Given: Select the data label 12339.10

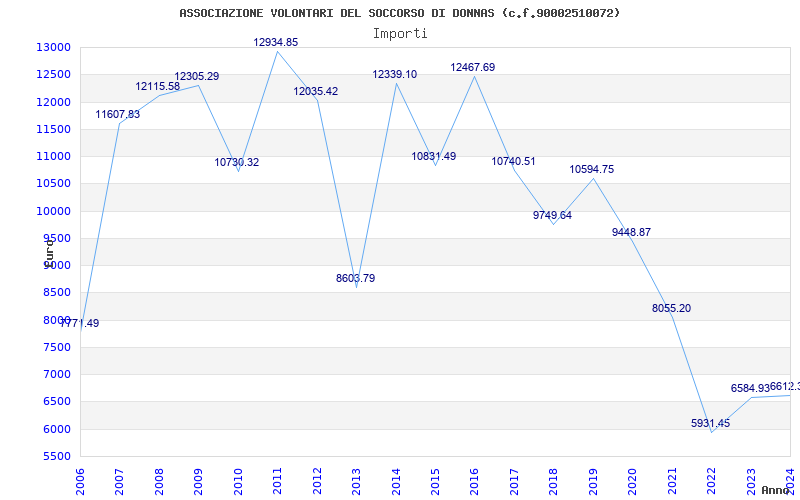Looking at the screenshot, I should click(x=395, y=74).
